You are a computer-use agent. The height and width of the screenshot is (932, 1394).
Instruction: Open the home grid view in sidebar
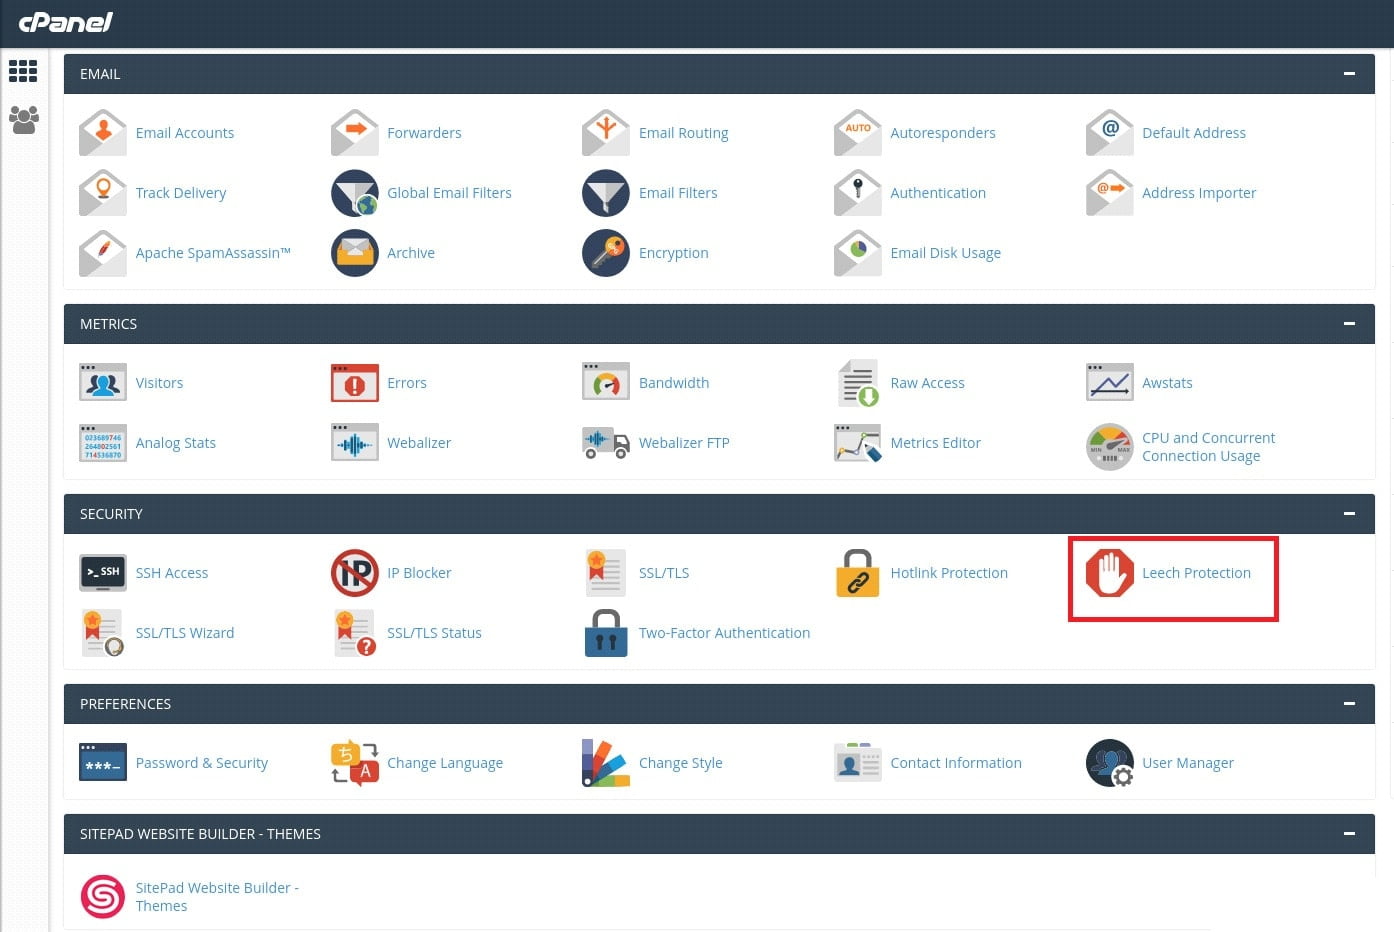coord(23,71)
